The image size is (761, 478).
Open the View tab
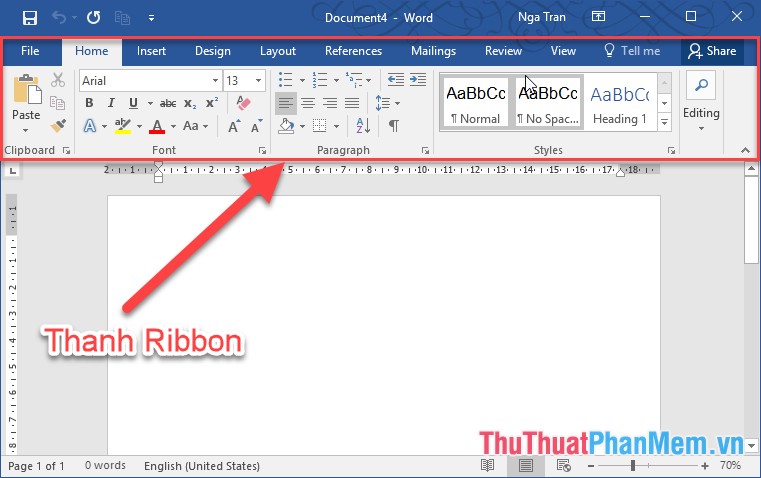pyautogui.click(x=563, y=51)
